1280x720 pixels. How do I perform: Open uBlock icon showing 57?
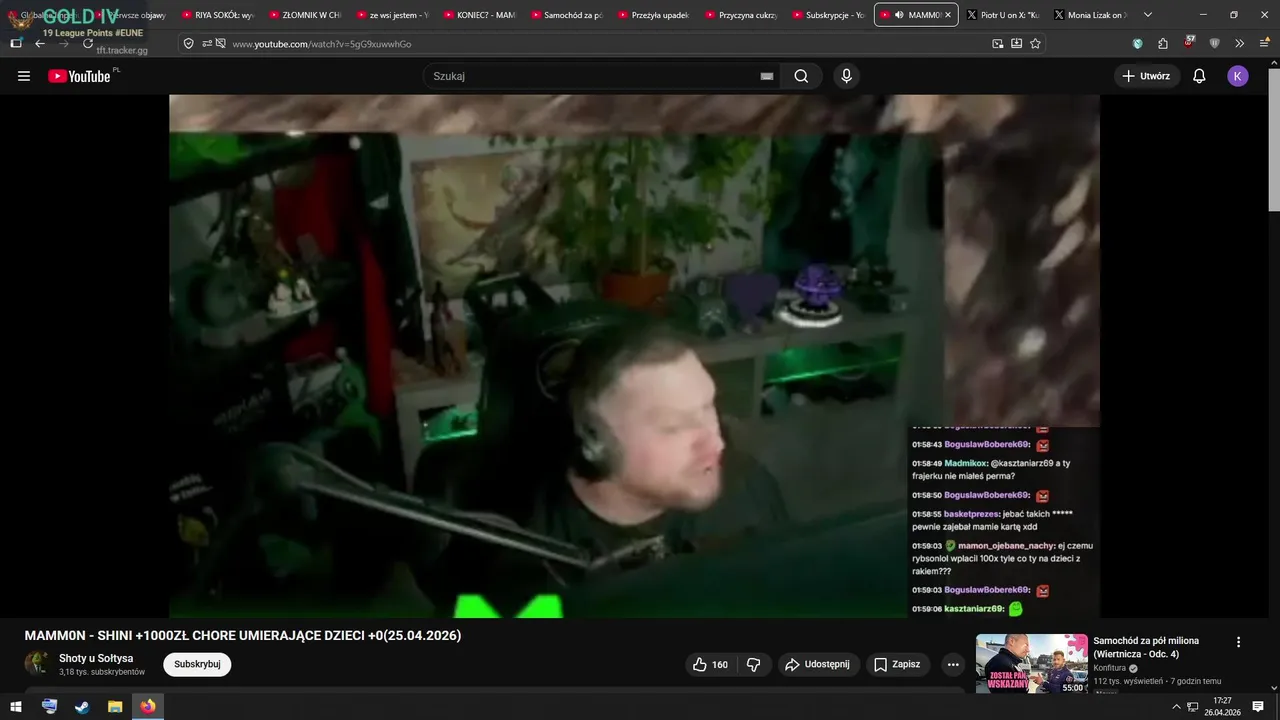1189,43
